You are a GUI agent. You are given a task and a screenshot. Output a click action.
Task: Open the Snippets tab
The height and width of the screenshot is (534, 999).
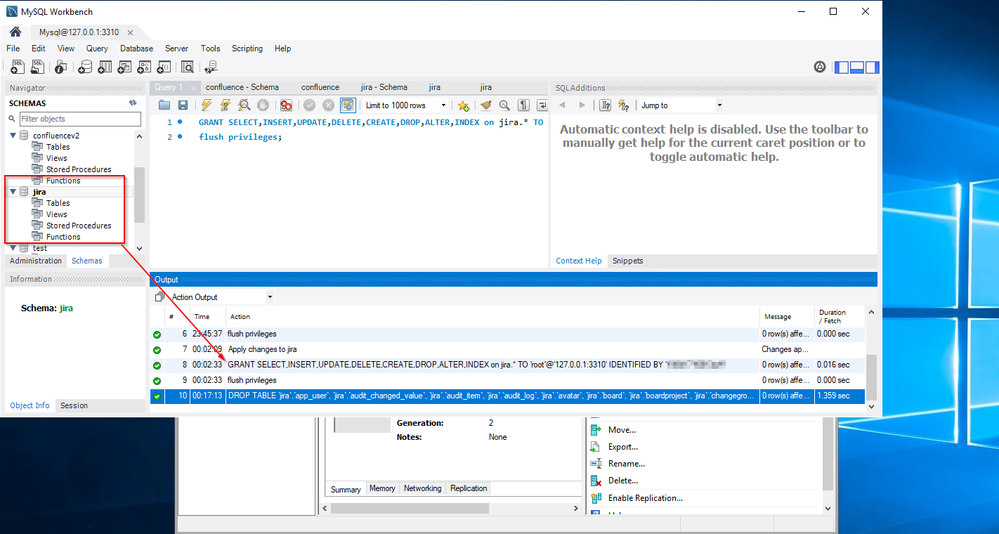click(628, 261)
